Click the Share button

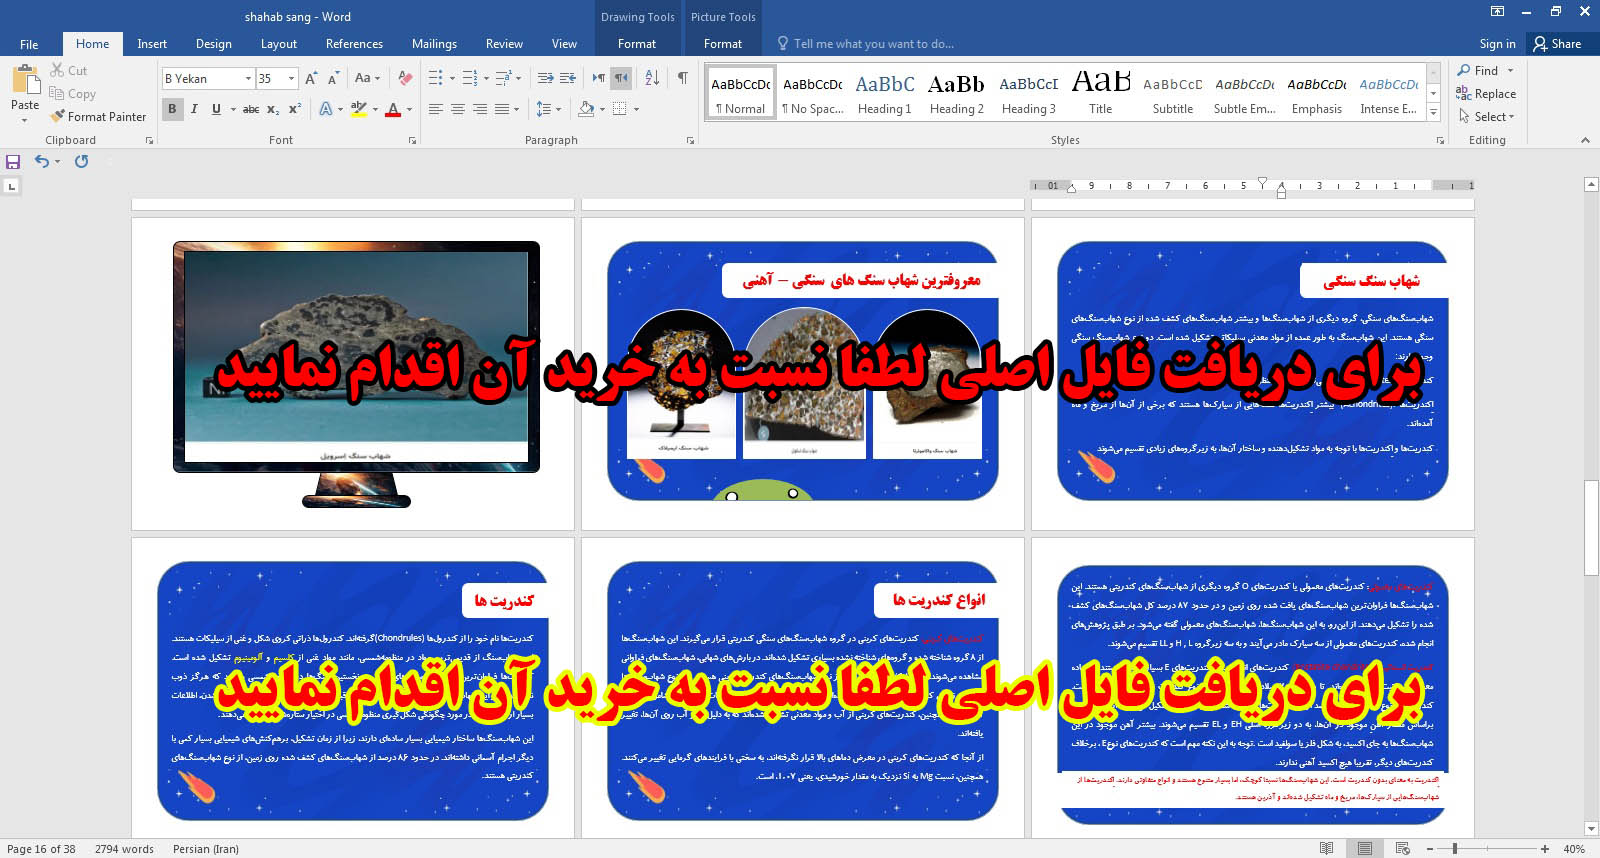[x=1558, y=44]
